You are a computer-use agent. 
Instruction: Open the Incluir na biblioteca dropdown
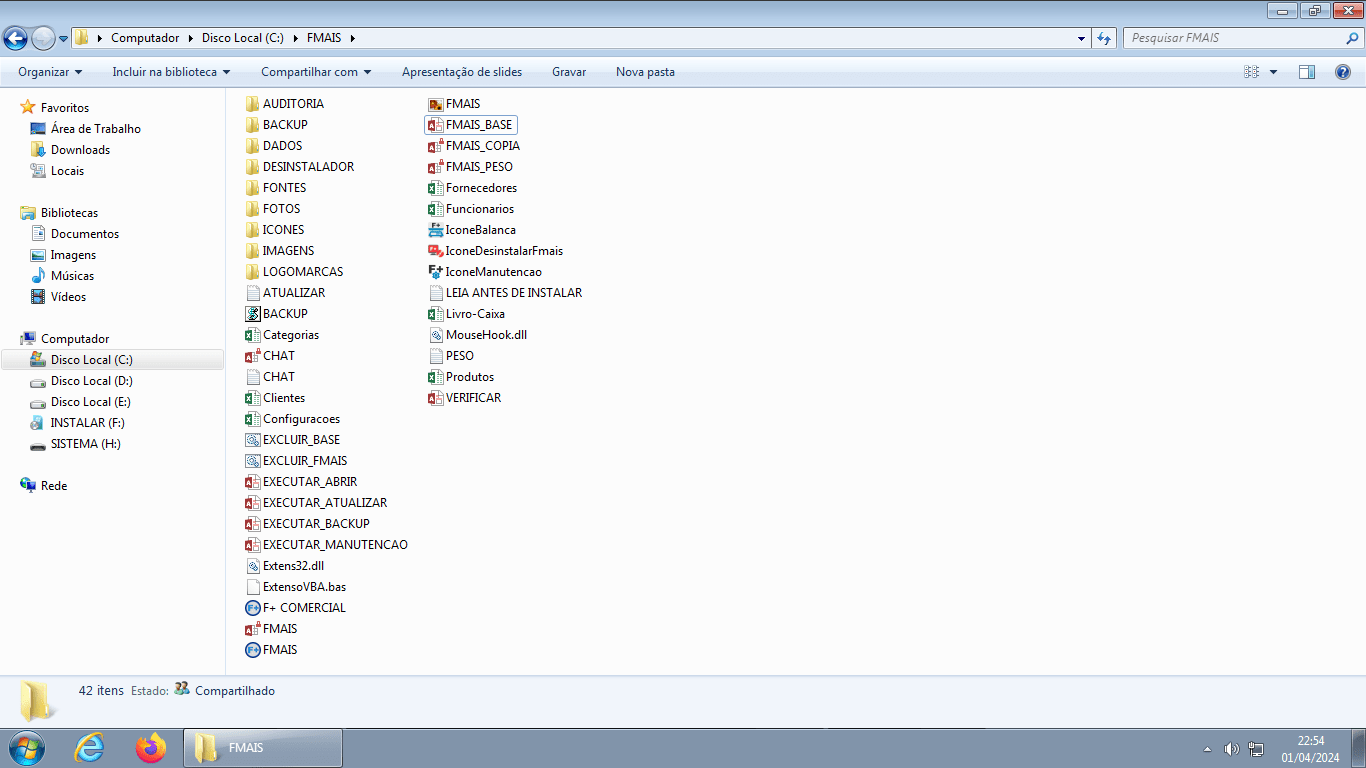pyautogui.click(x=171, y=72)
